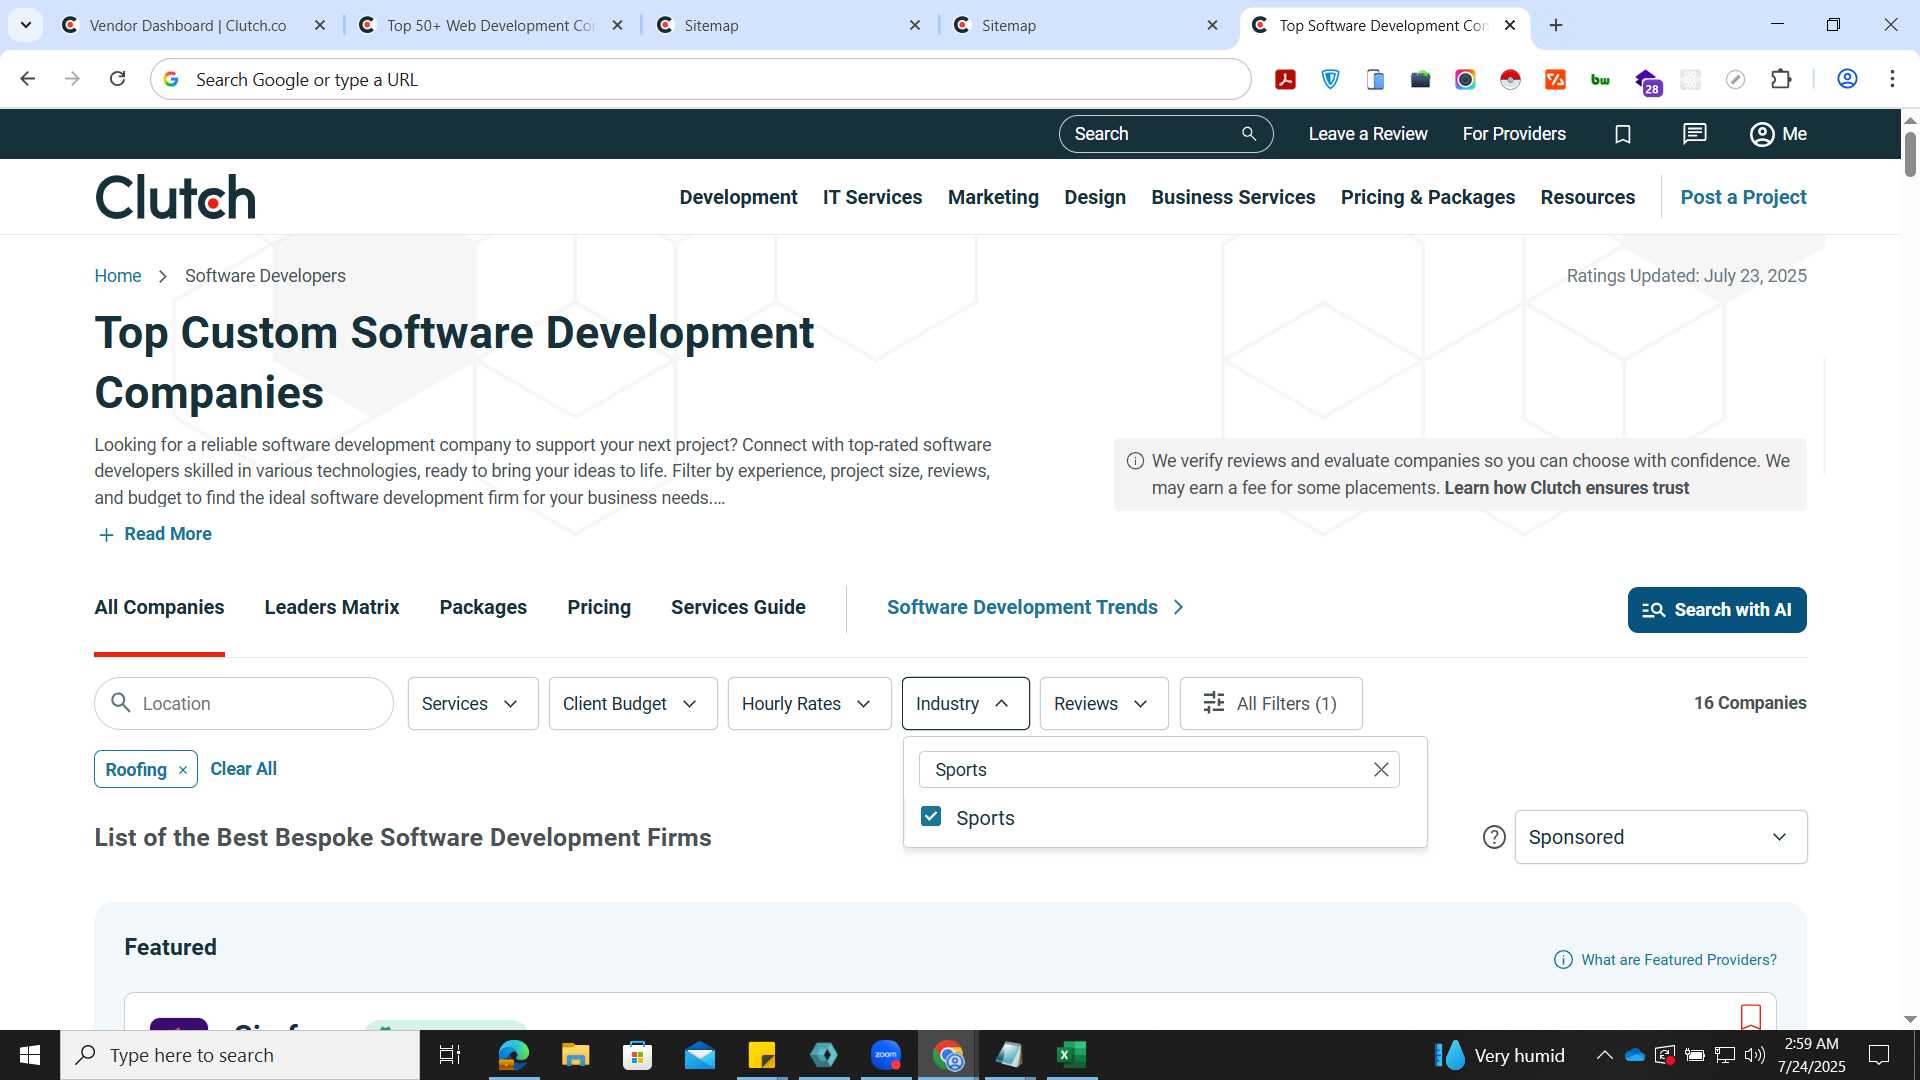
Task: Switch to Packages tab
Action: point(483,607)
